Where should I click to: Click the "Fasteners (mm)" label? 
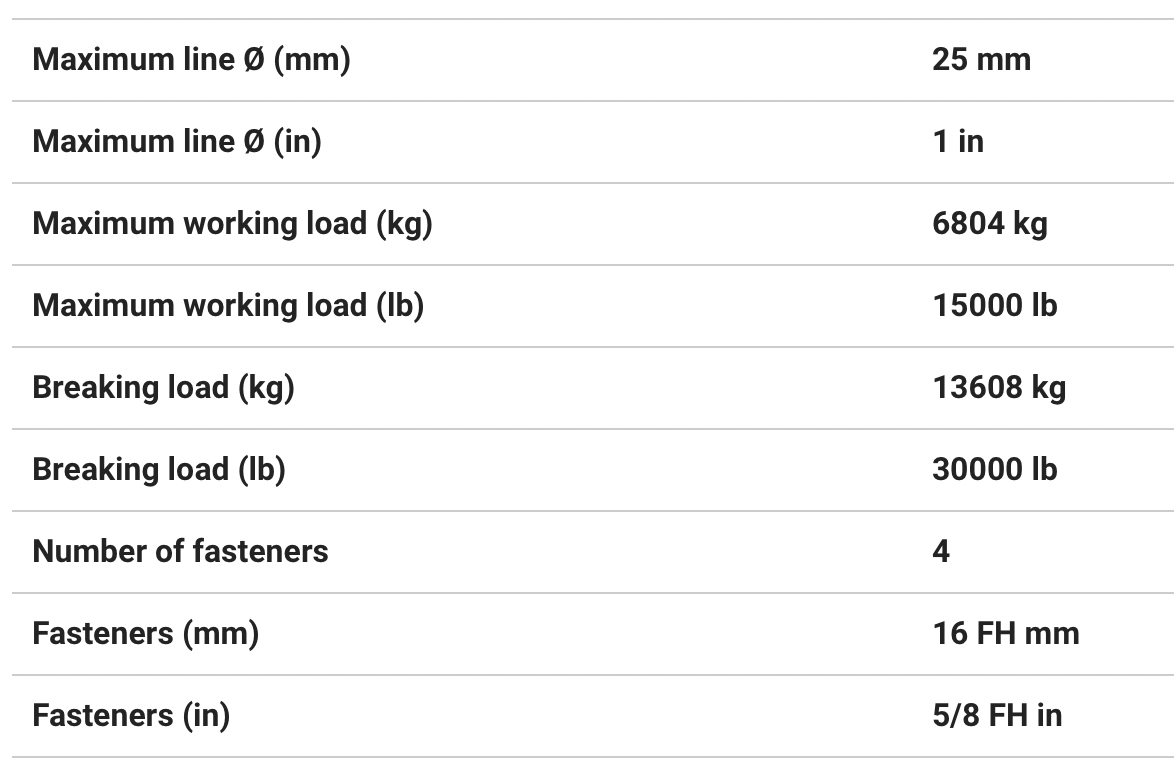point(145,634)
